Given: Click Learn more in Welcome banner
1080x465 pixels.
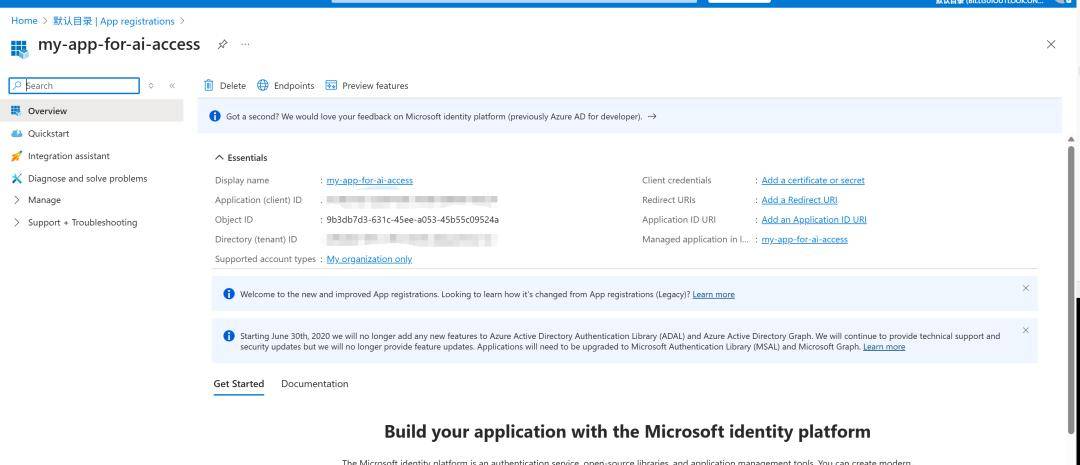Looking at the screenshot, I should pos(714,294).
